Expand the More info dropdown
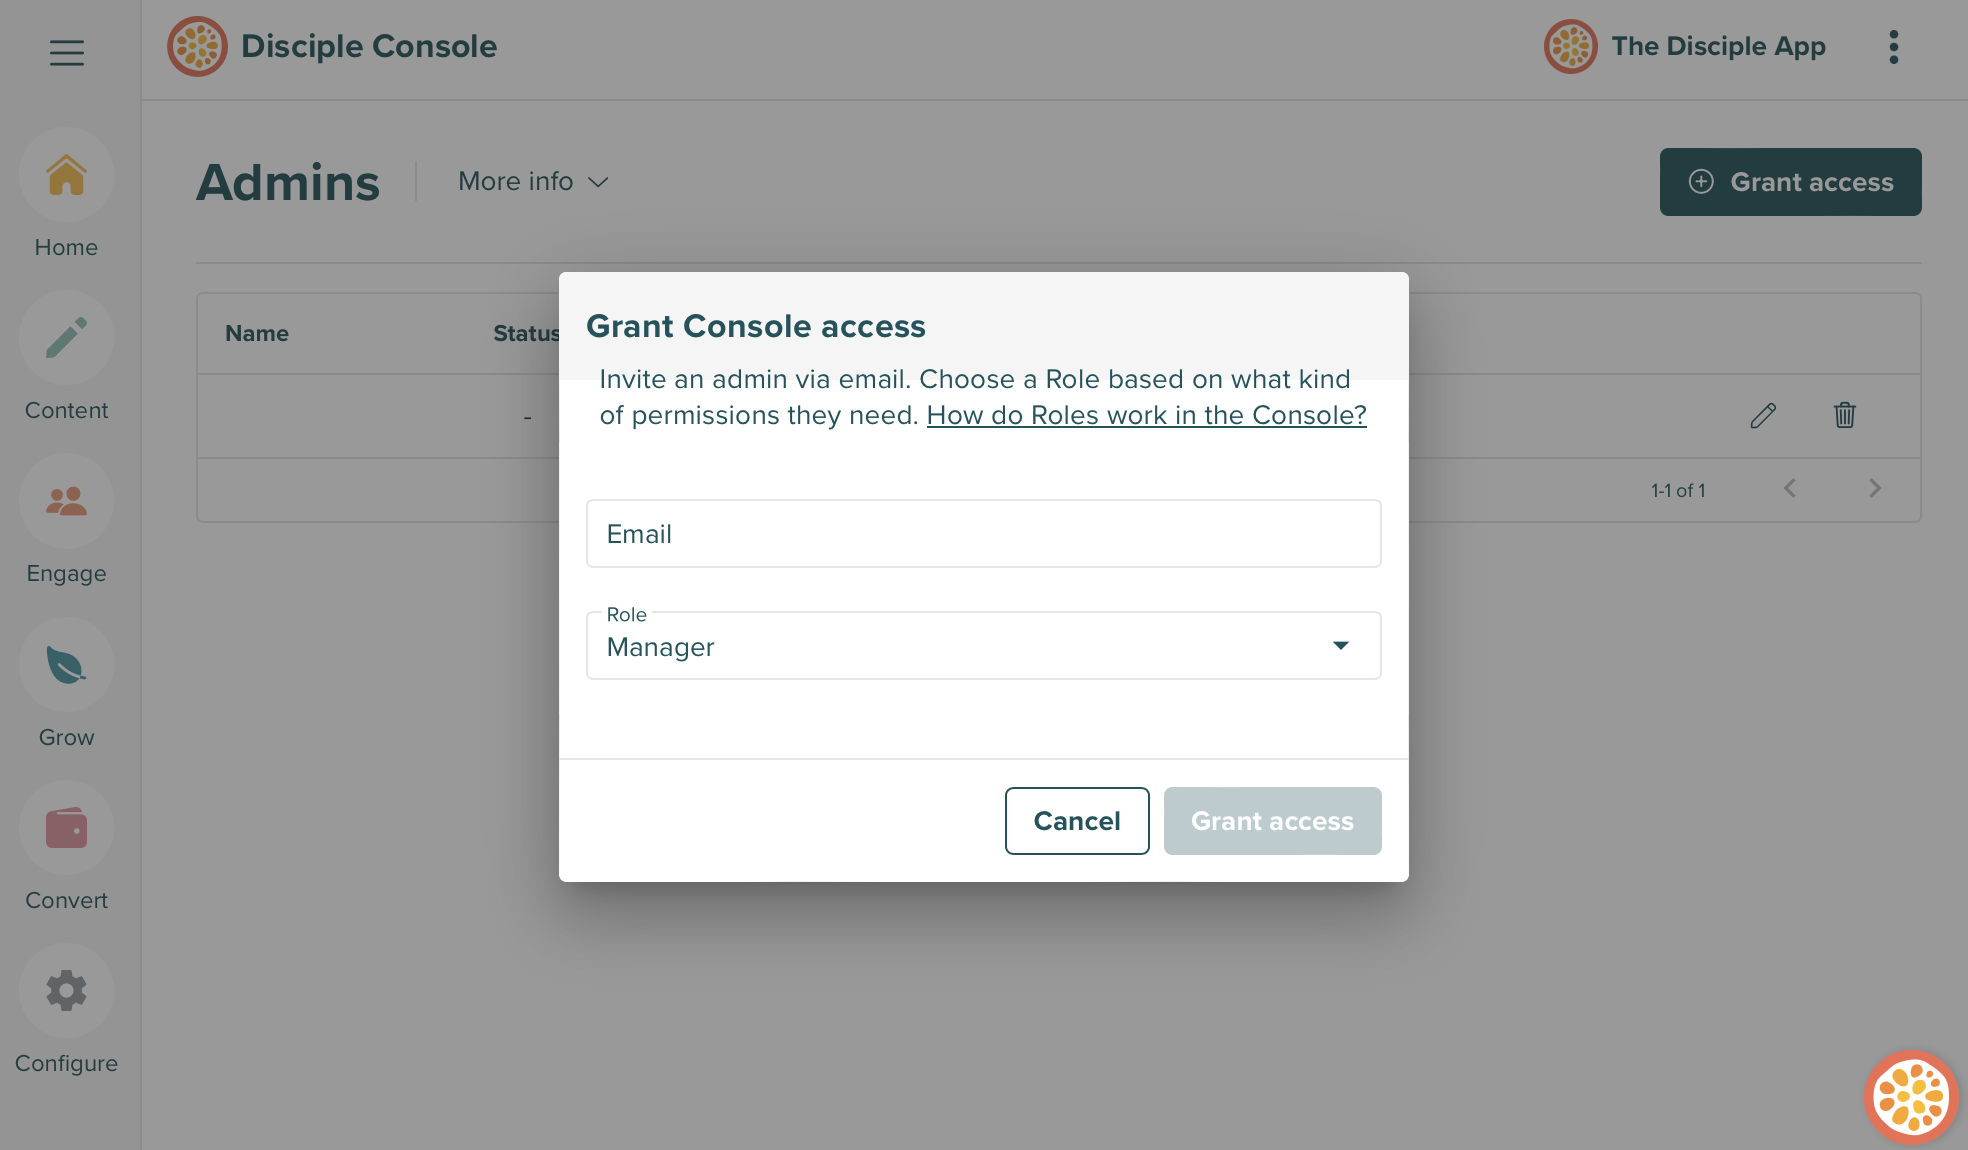 pyautogui.click(x=533, y=181)
